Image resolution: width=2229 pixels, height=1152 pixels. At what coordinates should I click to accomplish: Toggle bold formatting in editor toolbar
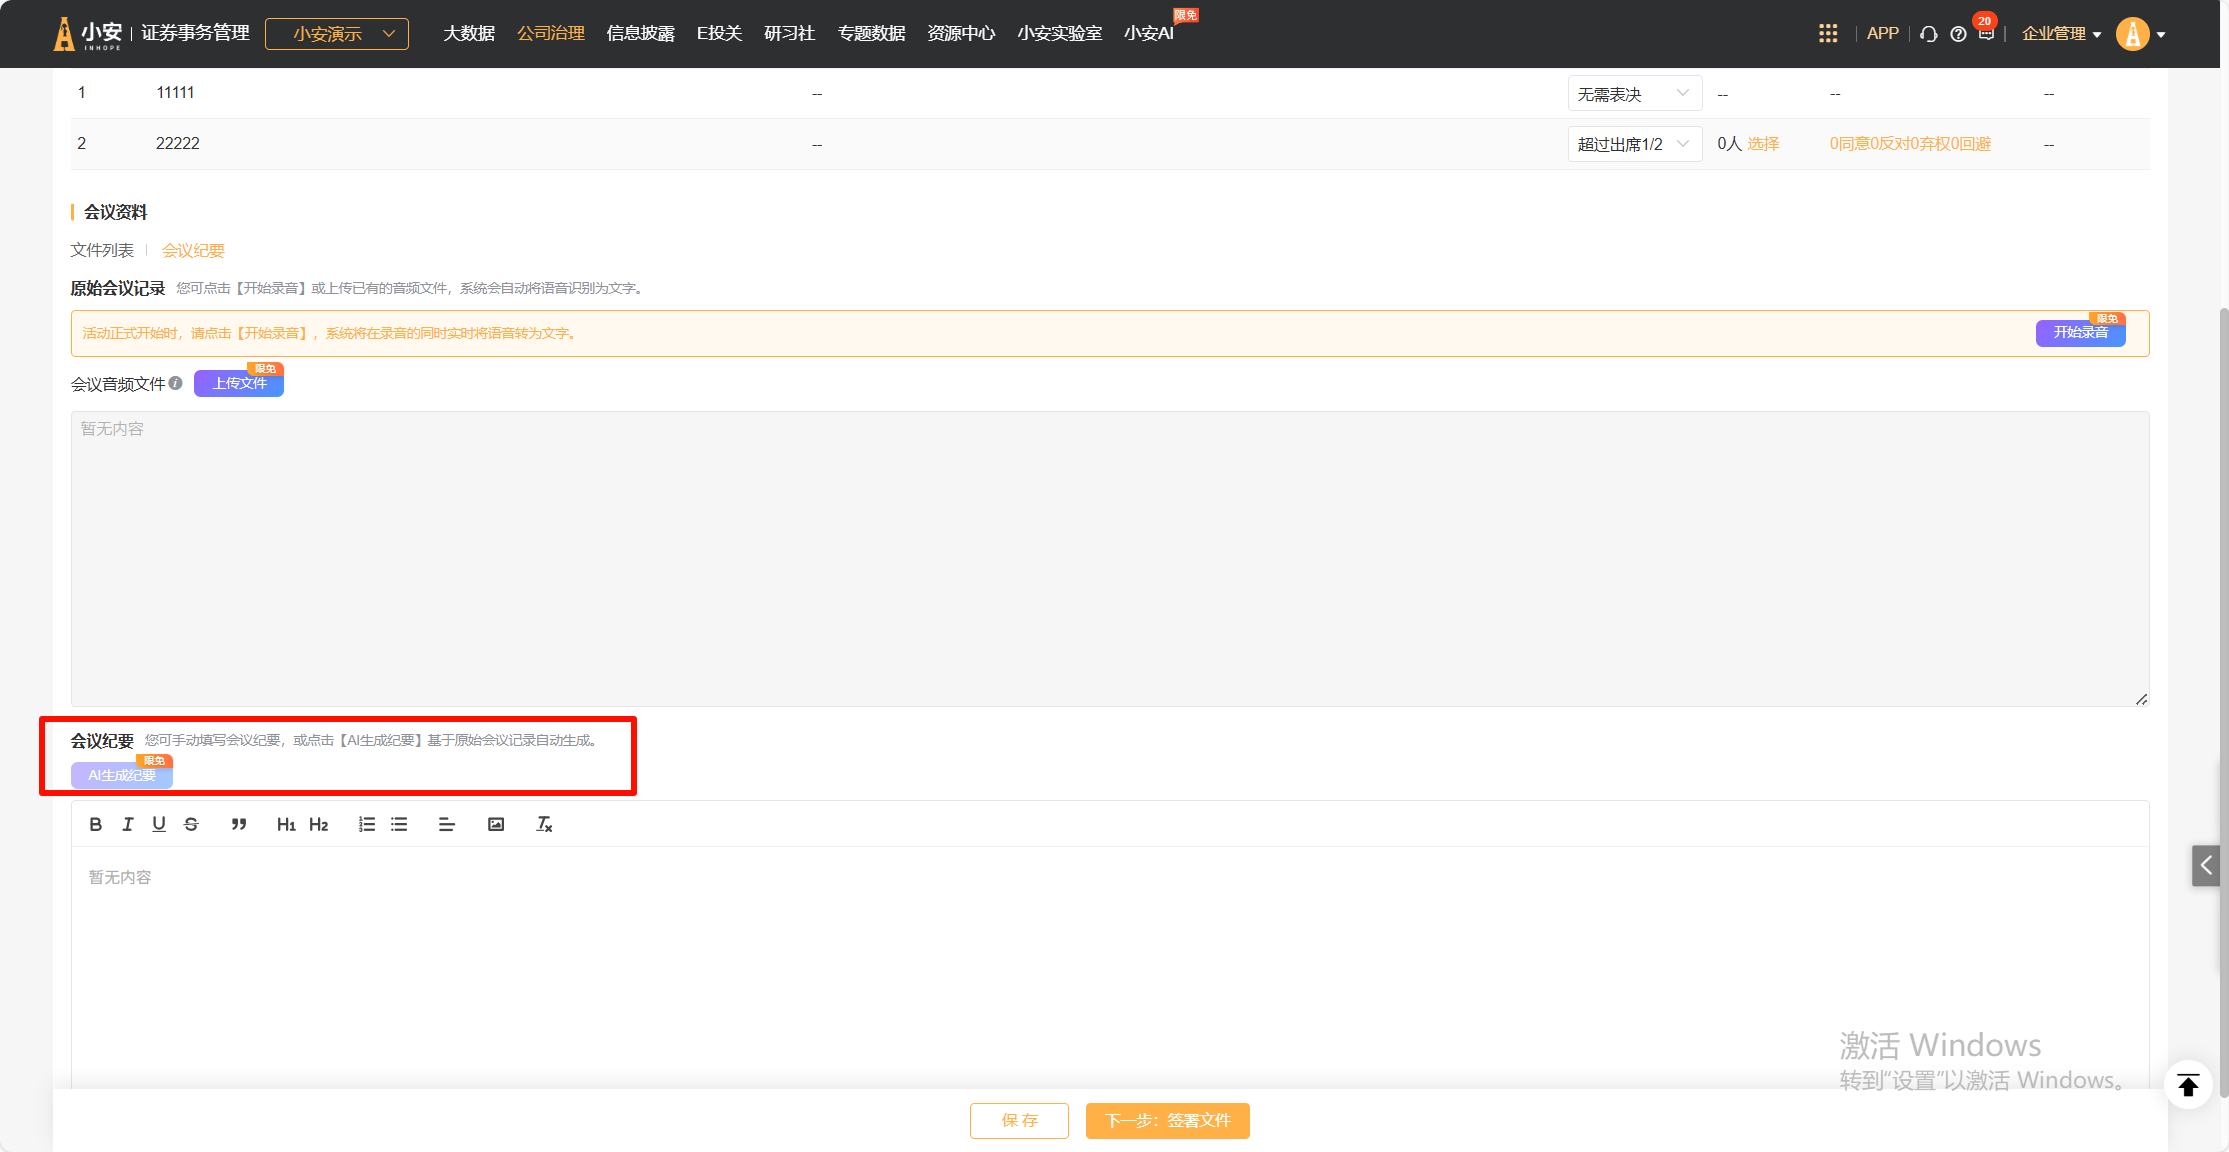click(95, 824)
